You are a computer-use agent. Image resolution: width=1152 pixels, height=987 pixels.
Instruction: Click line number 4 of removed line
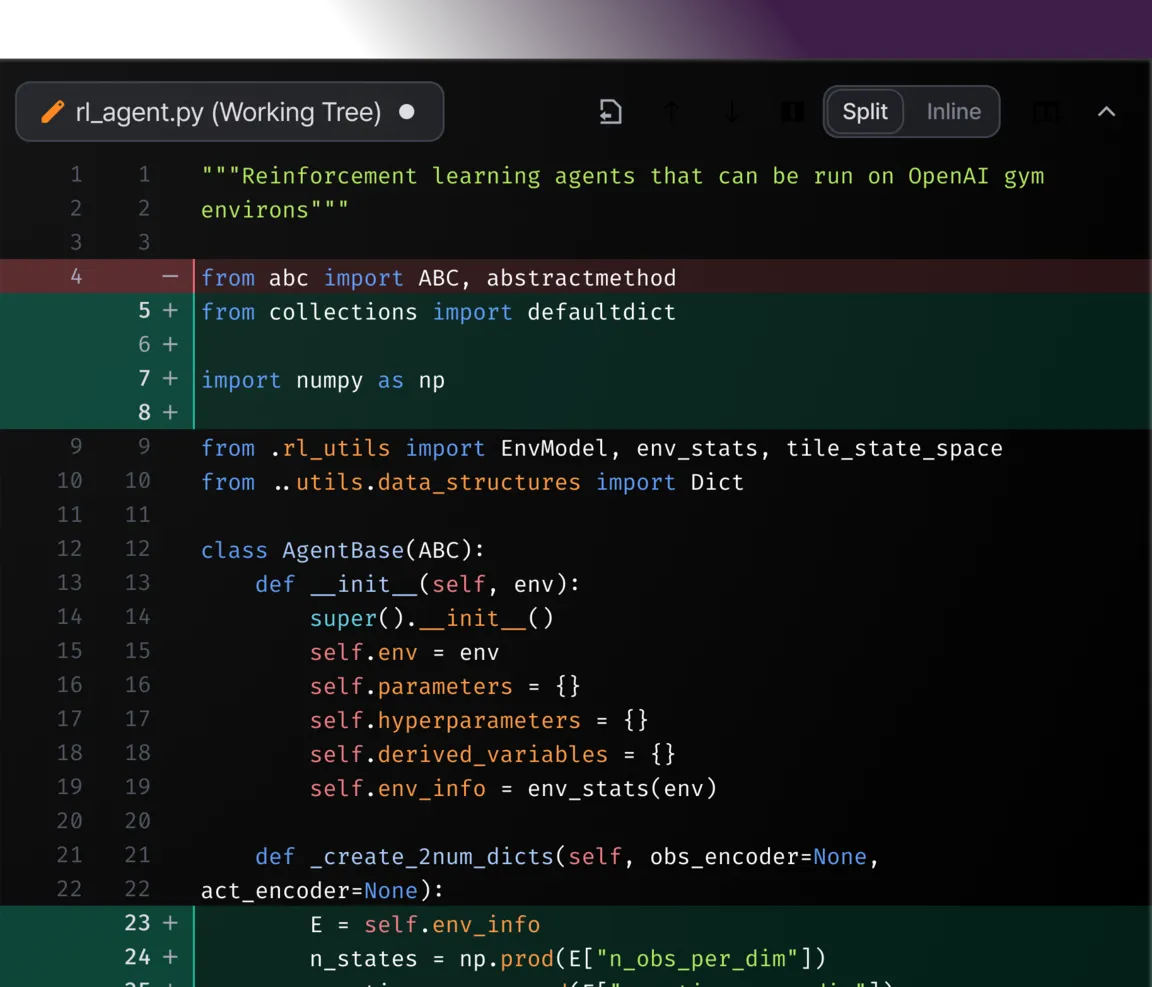pyautogui.click(x=76, y=277)
